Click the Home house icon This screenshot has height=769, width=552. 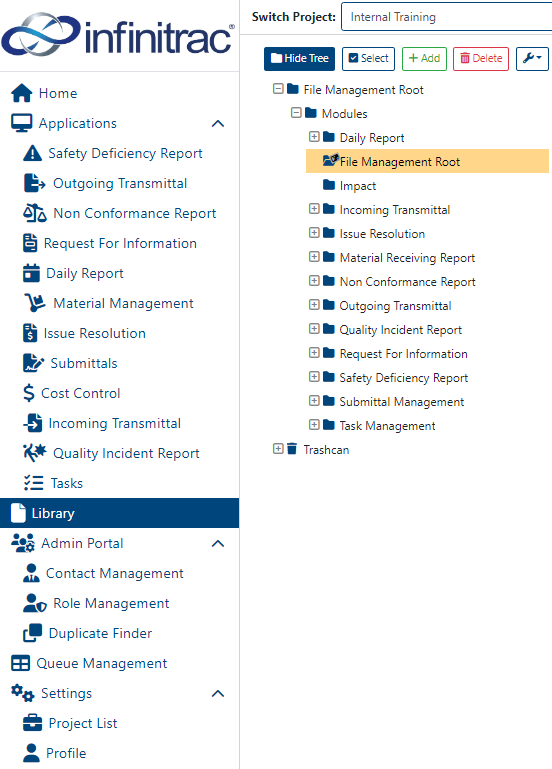tap(22, 93)
